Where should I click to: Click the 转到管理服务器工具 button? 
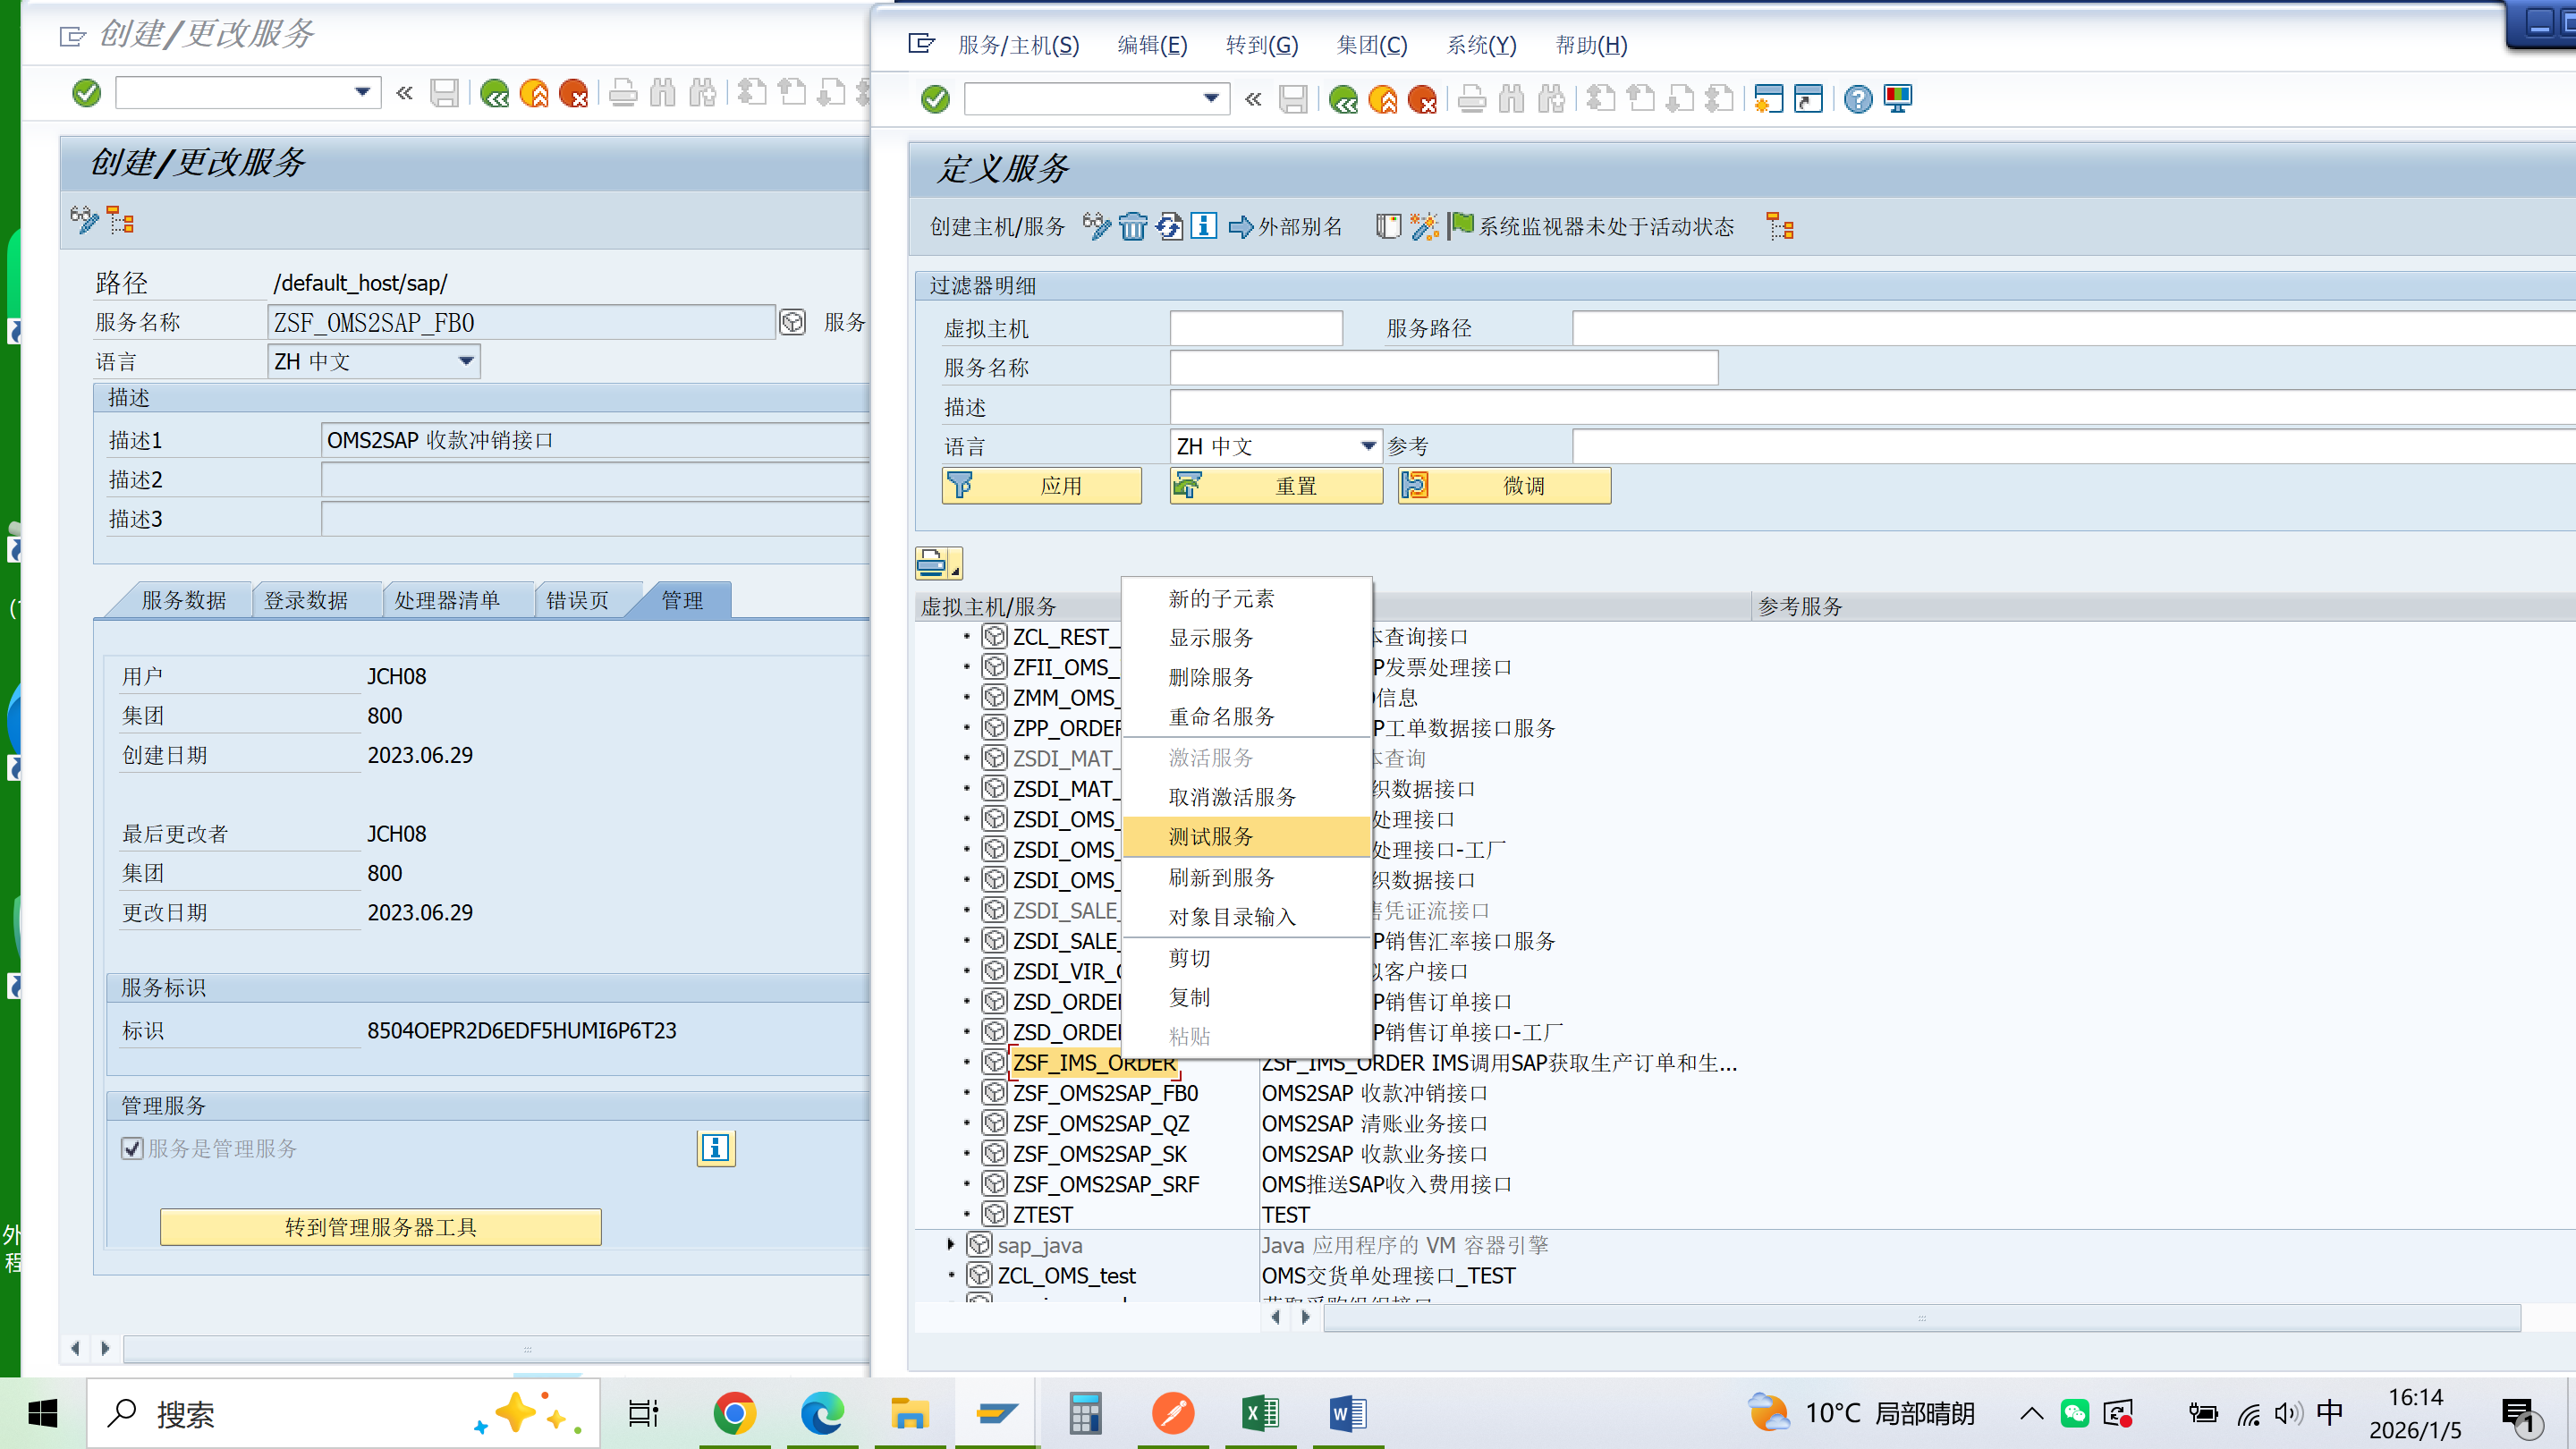(x=380, y=1227)
